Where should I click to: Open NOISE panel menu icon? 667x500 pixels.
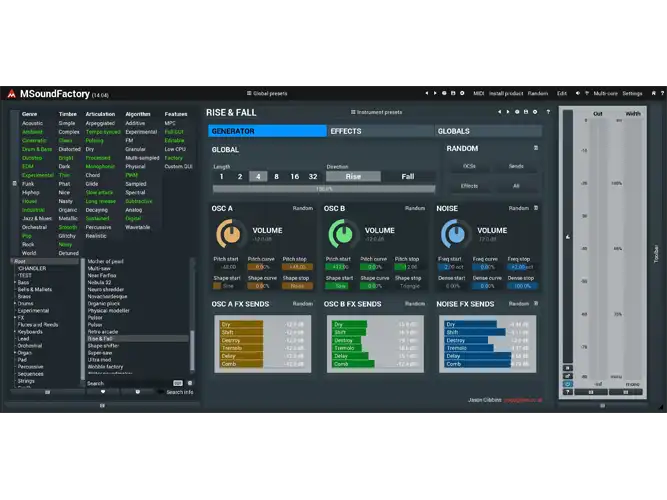tap(536, 208)
